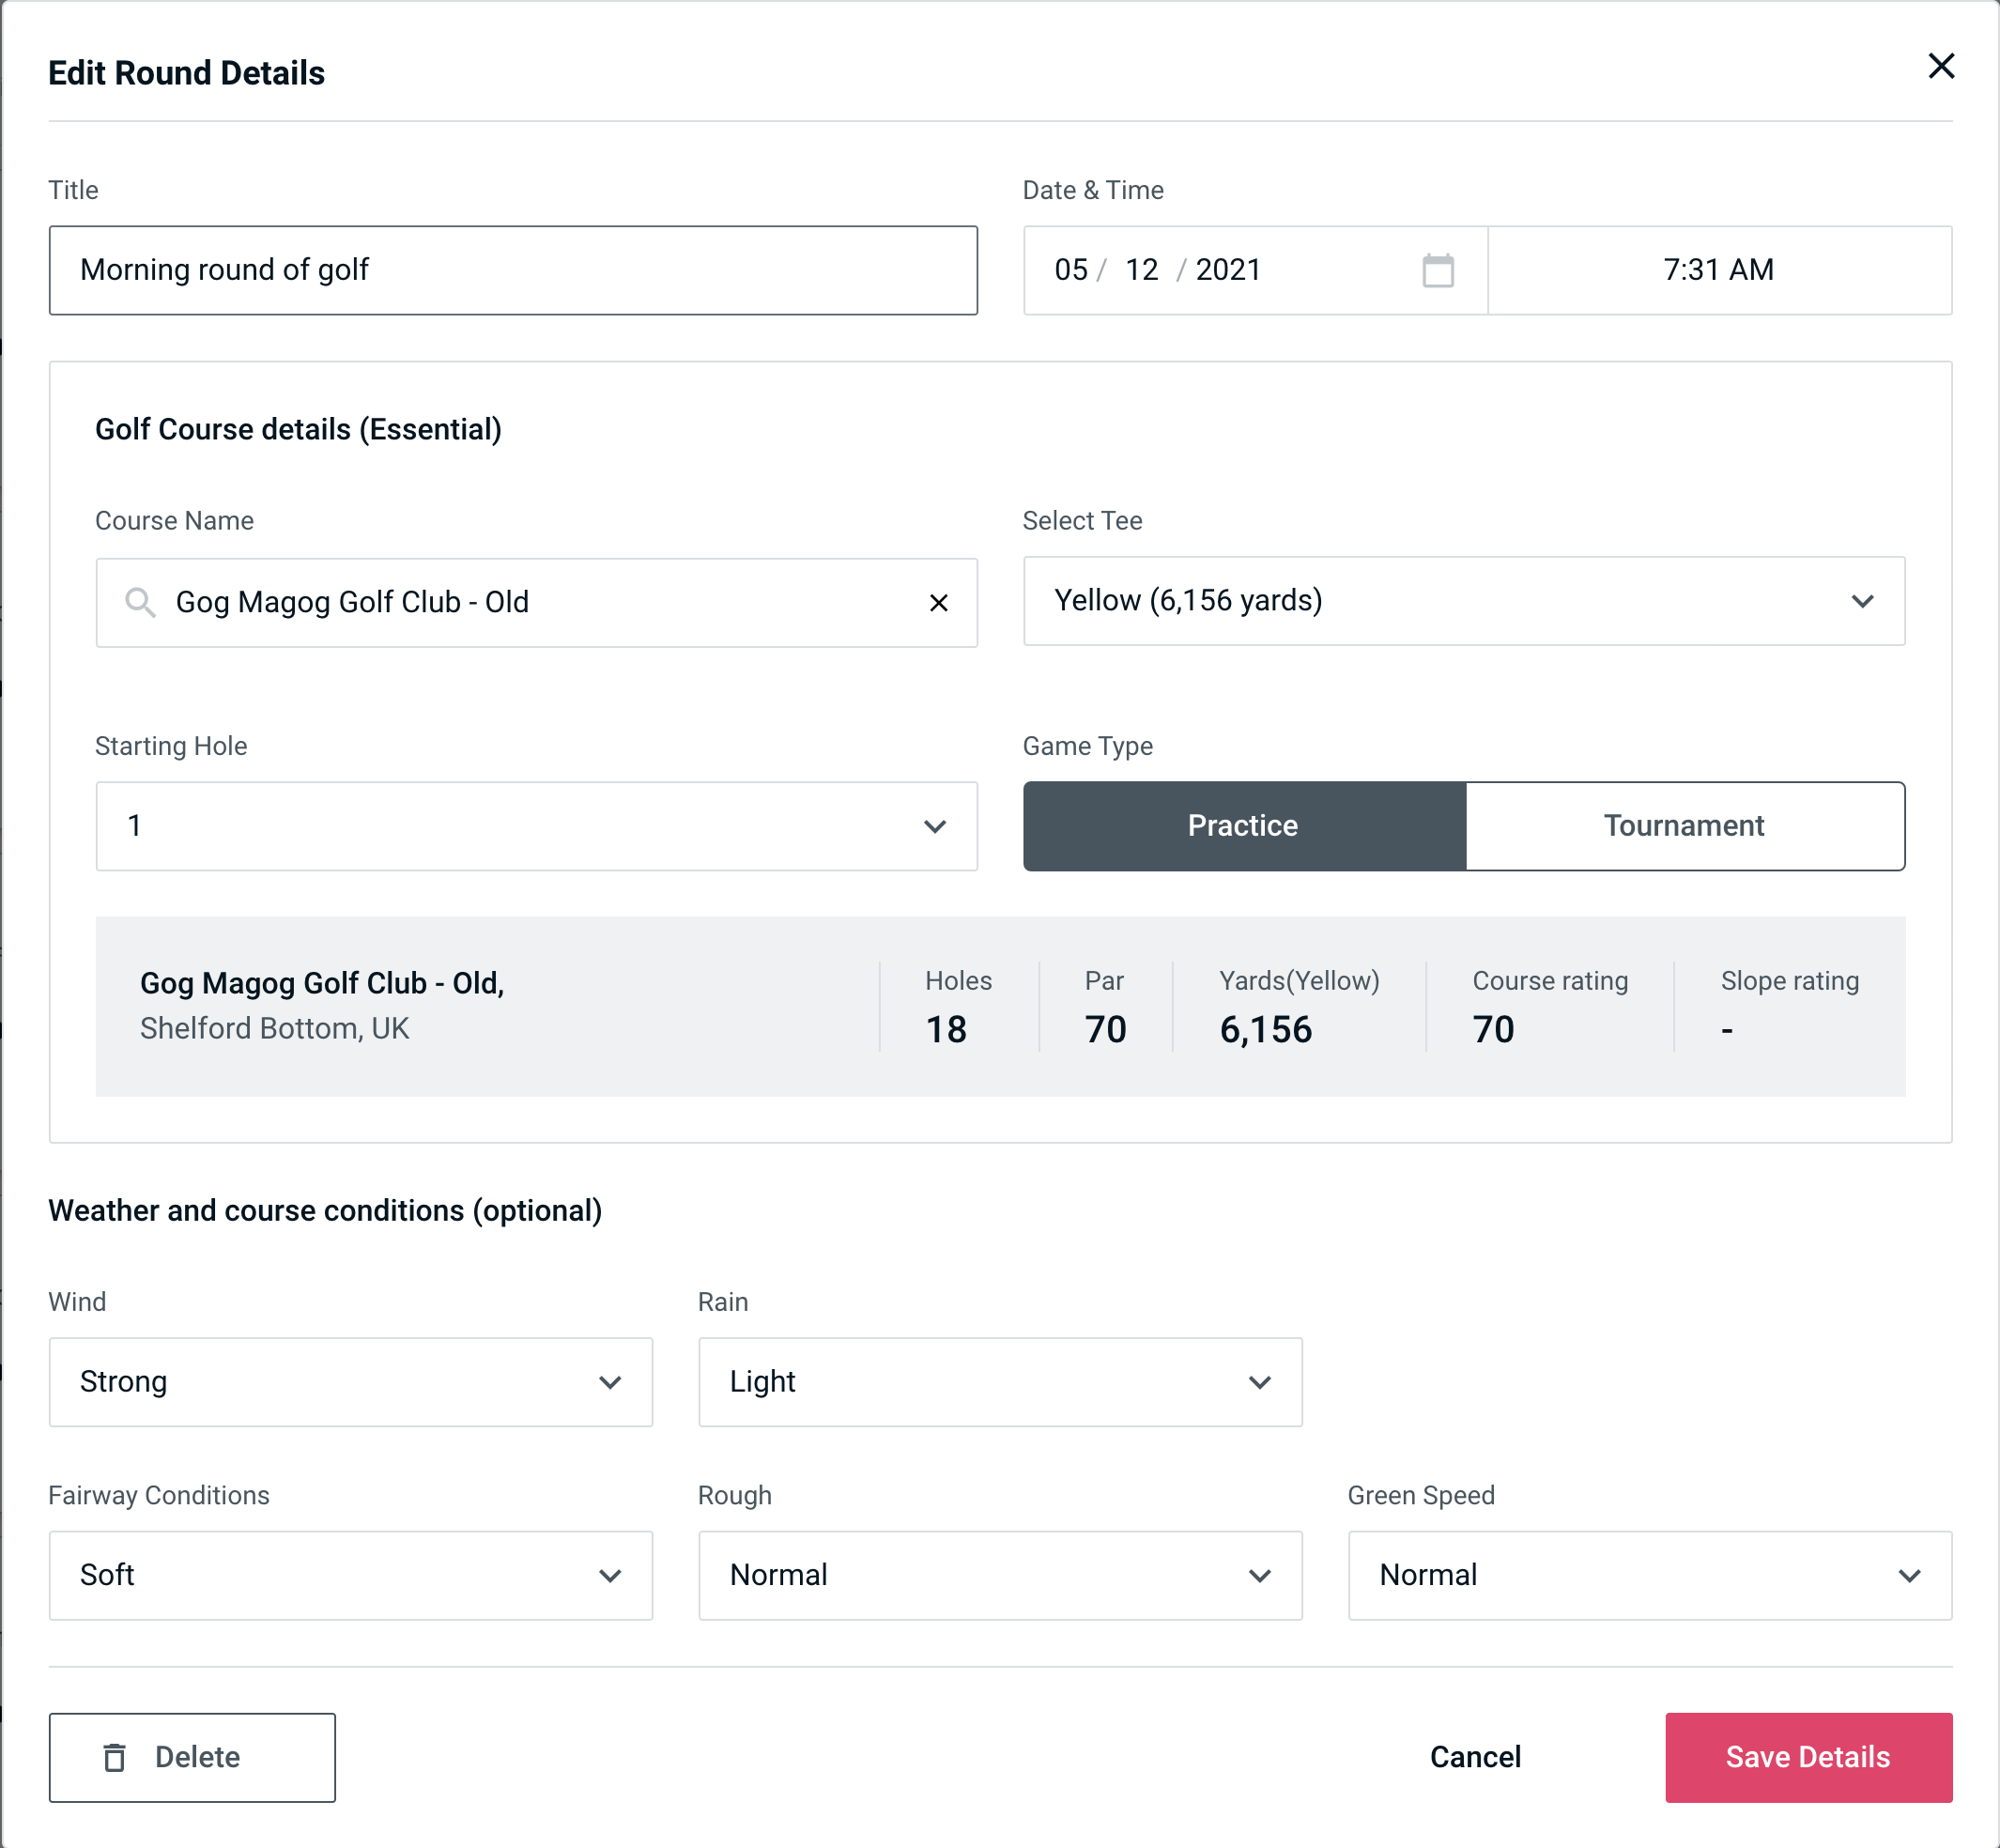
Task: Click the calendar icon next to date field
Action: click(x=1439, y=270)
